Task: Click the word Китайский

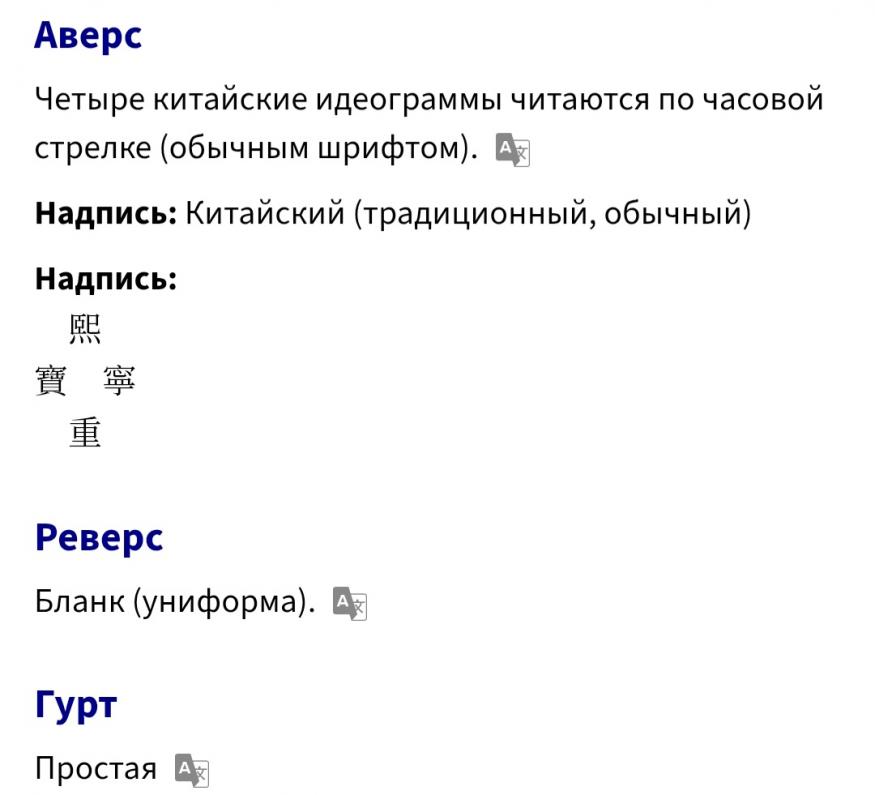Action: [264, 213]
